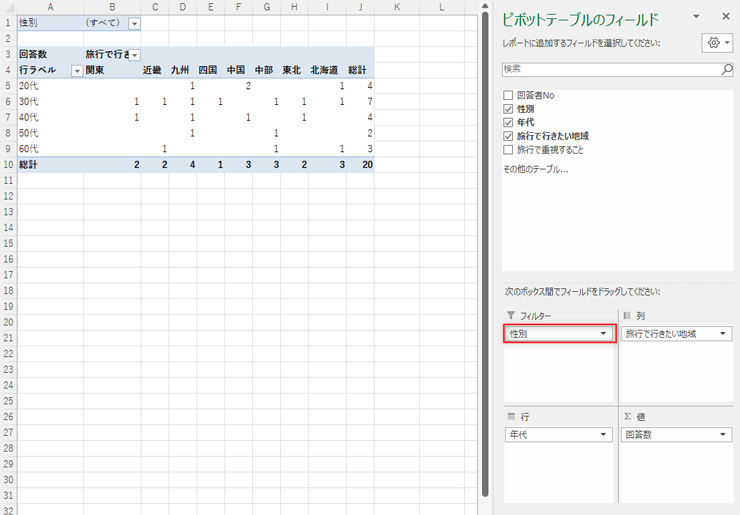Viewport: 740px width, 515px height.
Task: Close the PivotTable Fields pane
Action: pos(726,17)
